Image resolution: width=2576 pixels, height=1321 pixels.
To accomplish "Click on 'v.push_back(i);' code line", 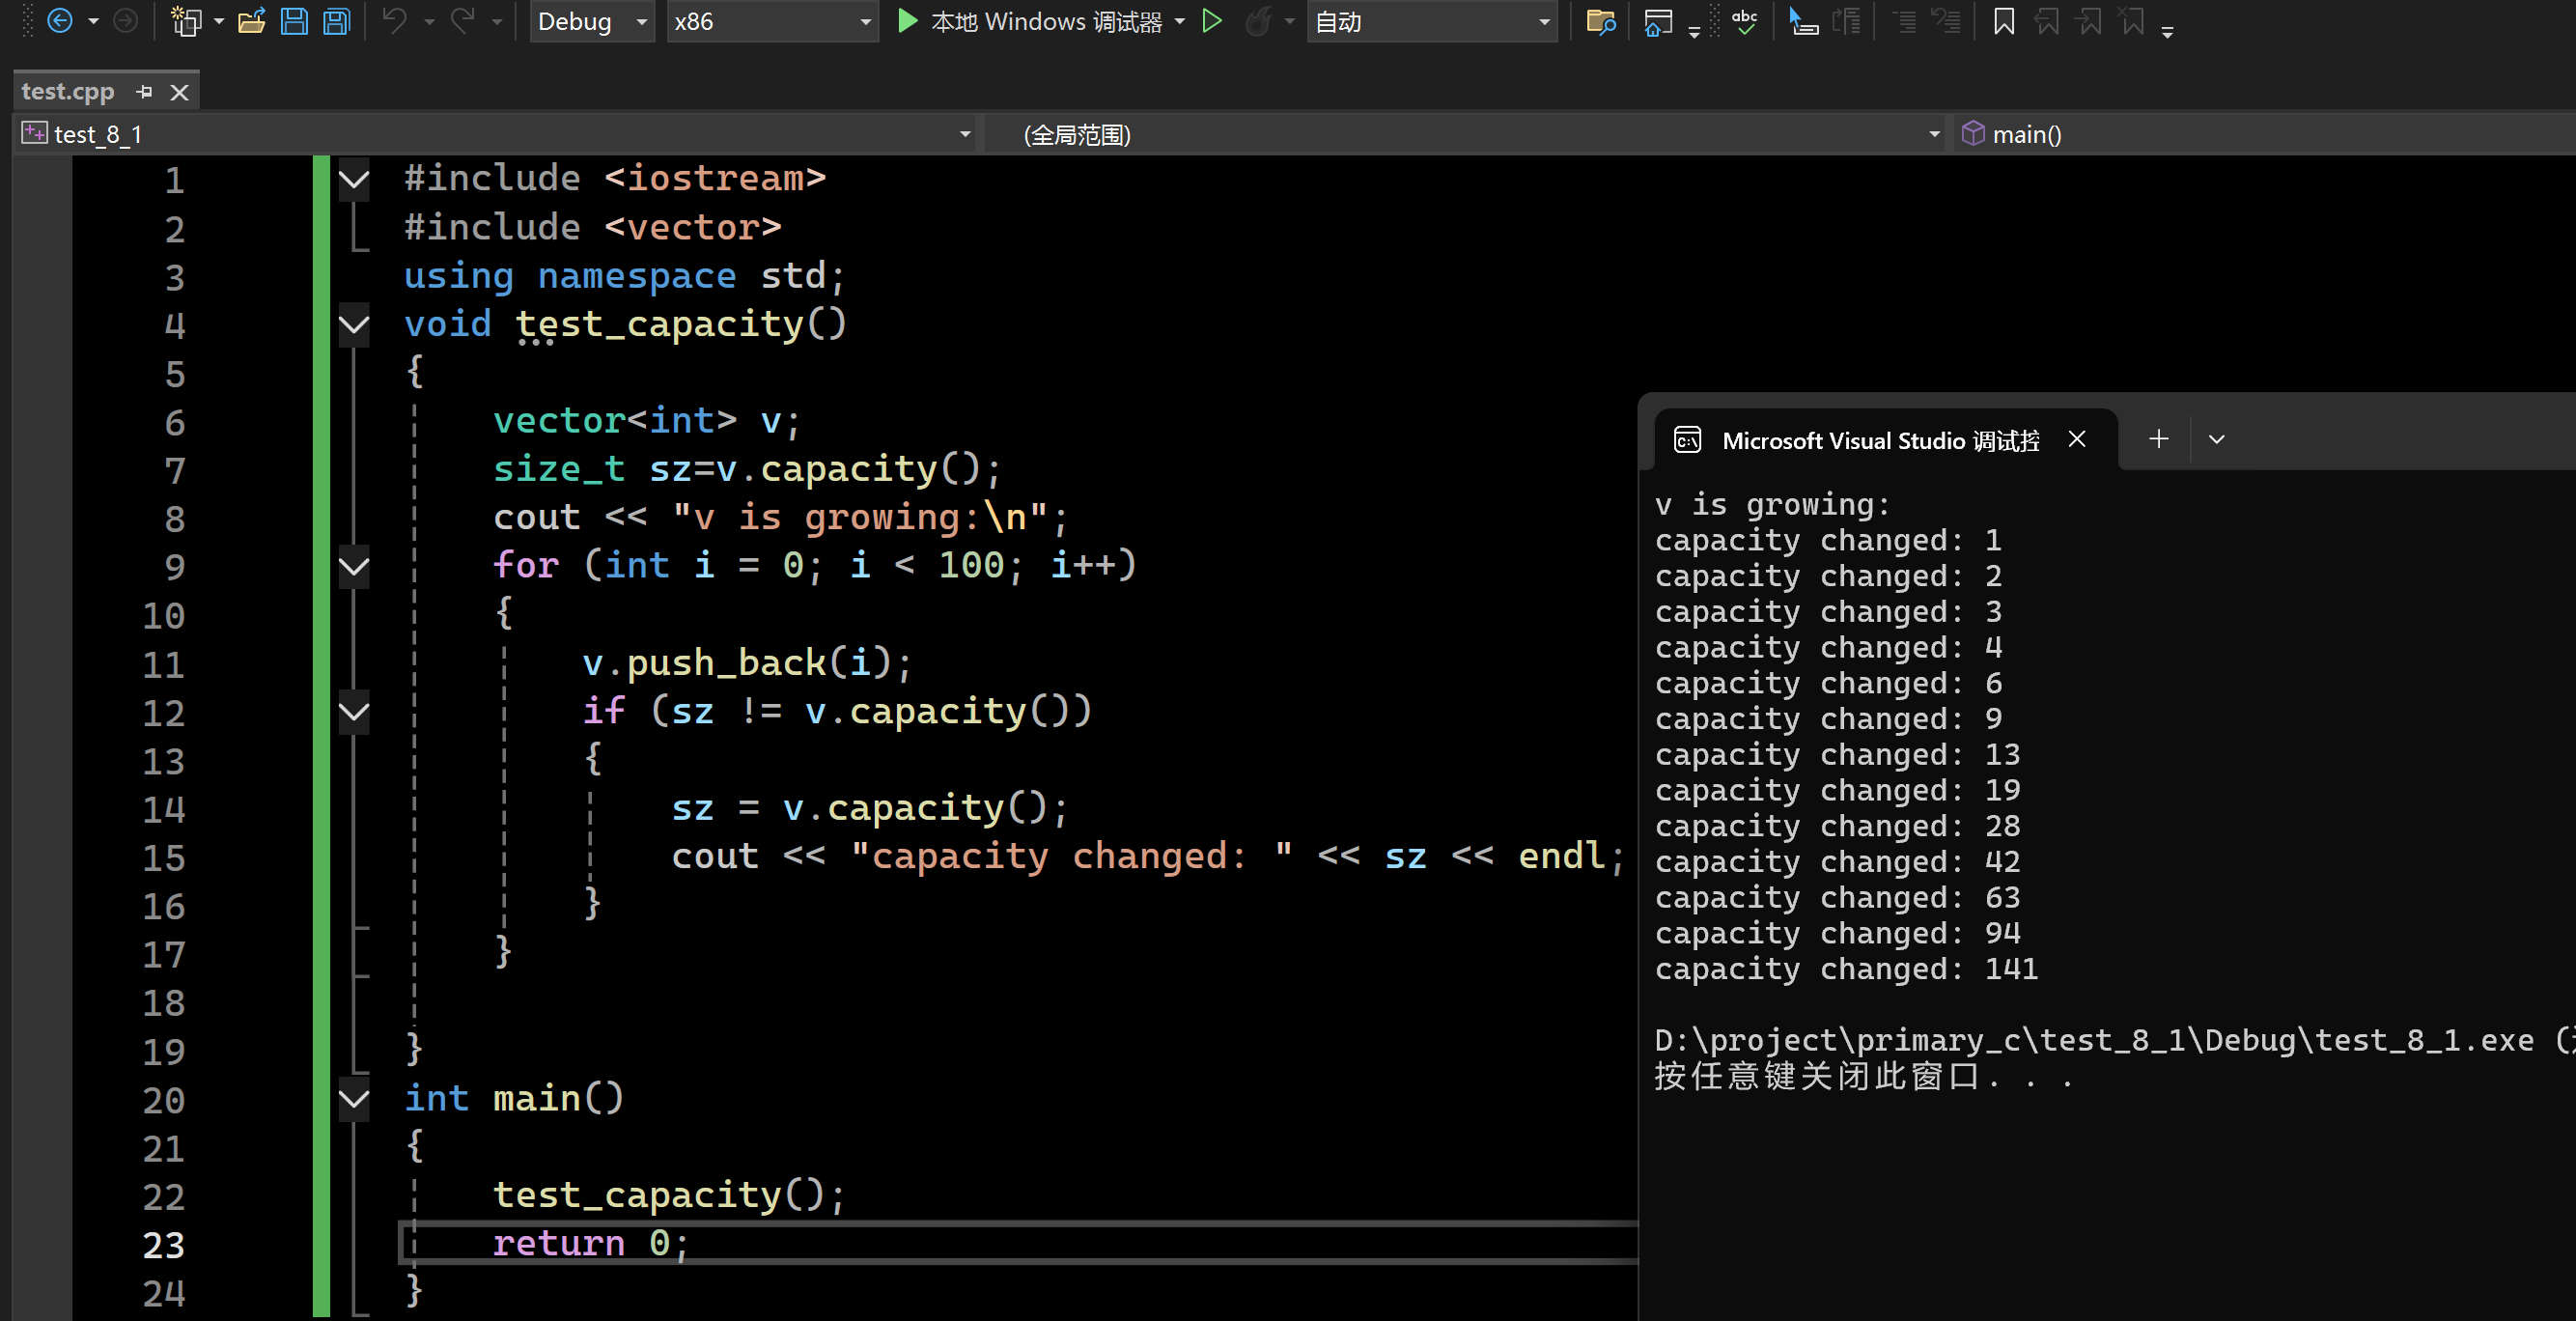I will tap(747, 663).
